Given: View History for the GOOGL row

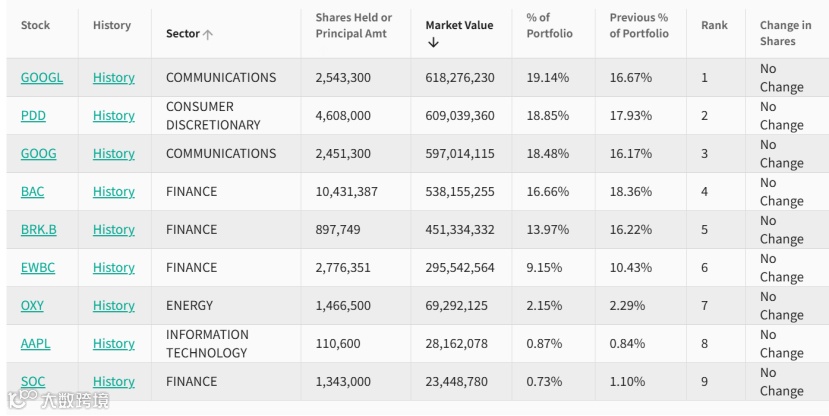Looking at the screenshot, I should click(x=113, y=78).
